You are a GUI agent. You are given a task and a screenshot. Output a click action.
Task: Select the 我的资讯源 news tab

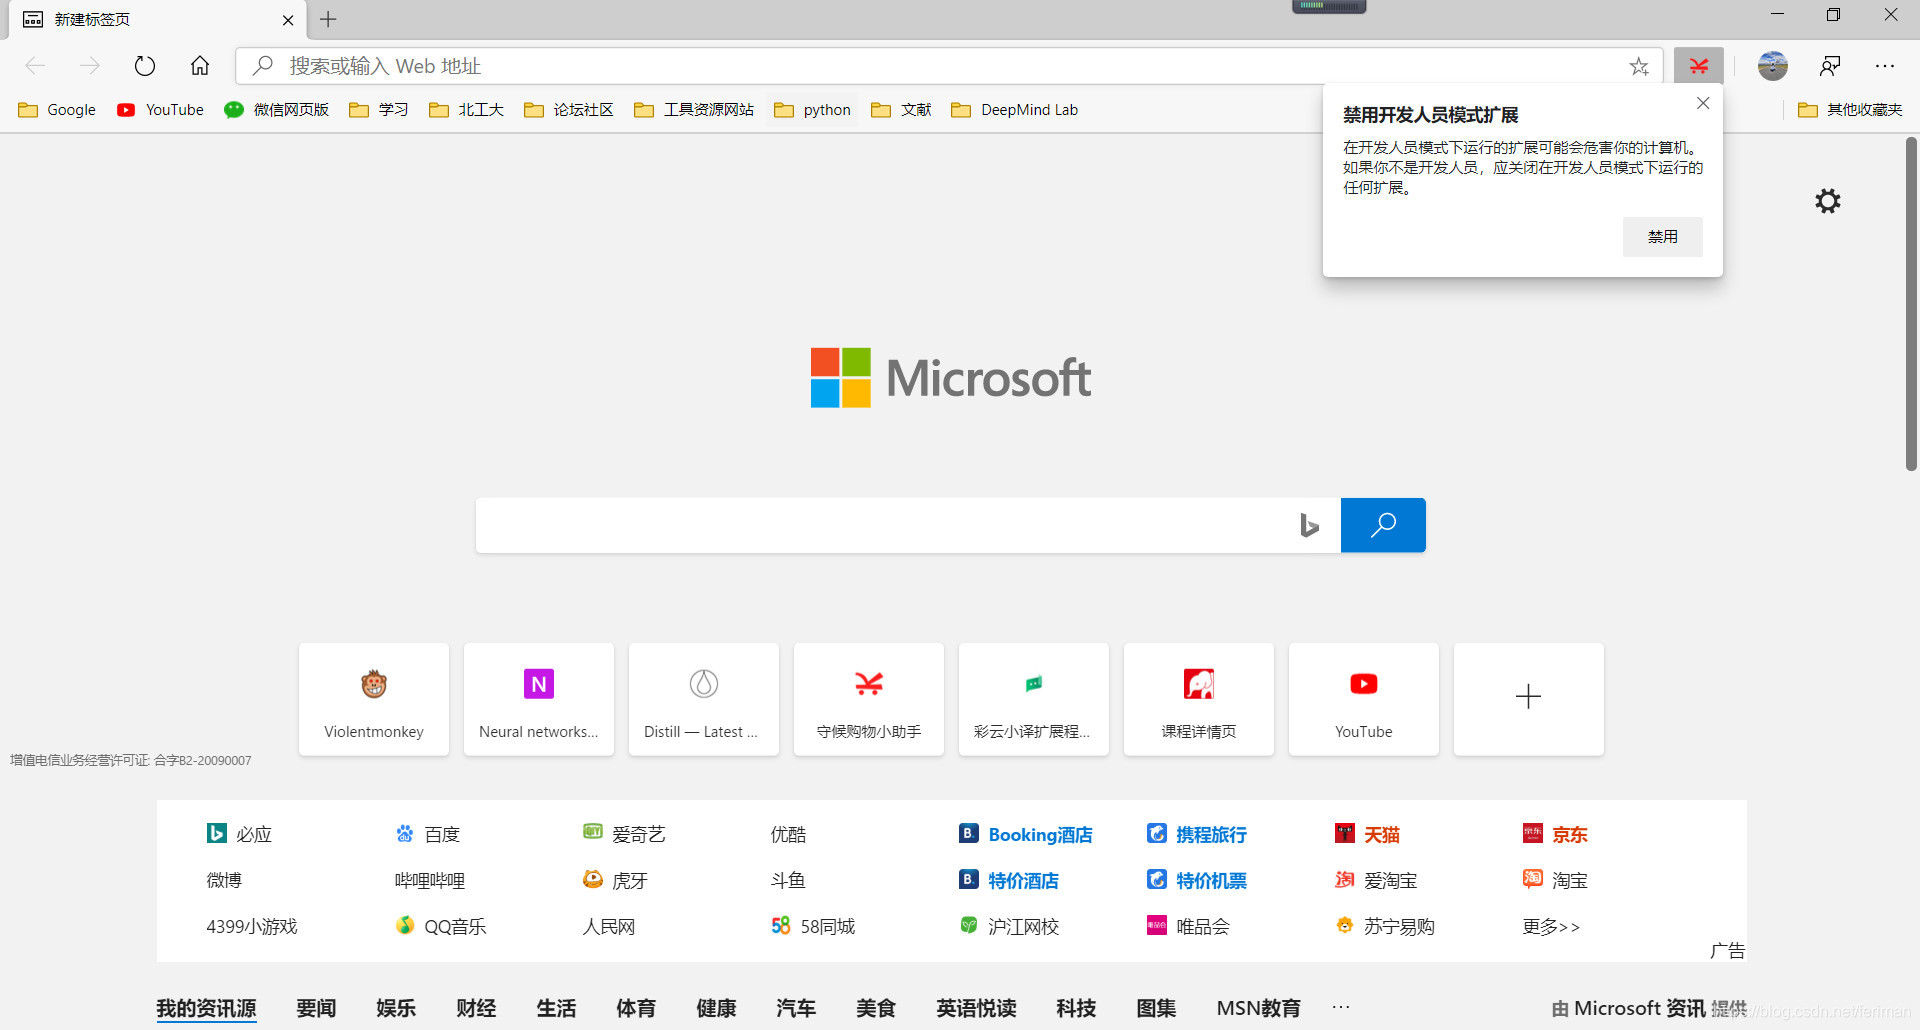(206, 1008)
